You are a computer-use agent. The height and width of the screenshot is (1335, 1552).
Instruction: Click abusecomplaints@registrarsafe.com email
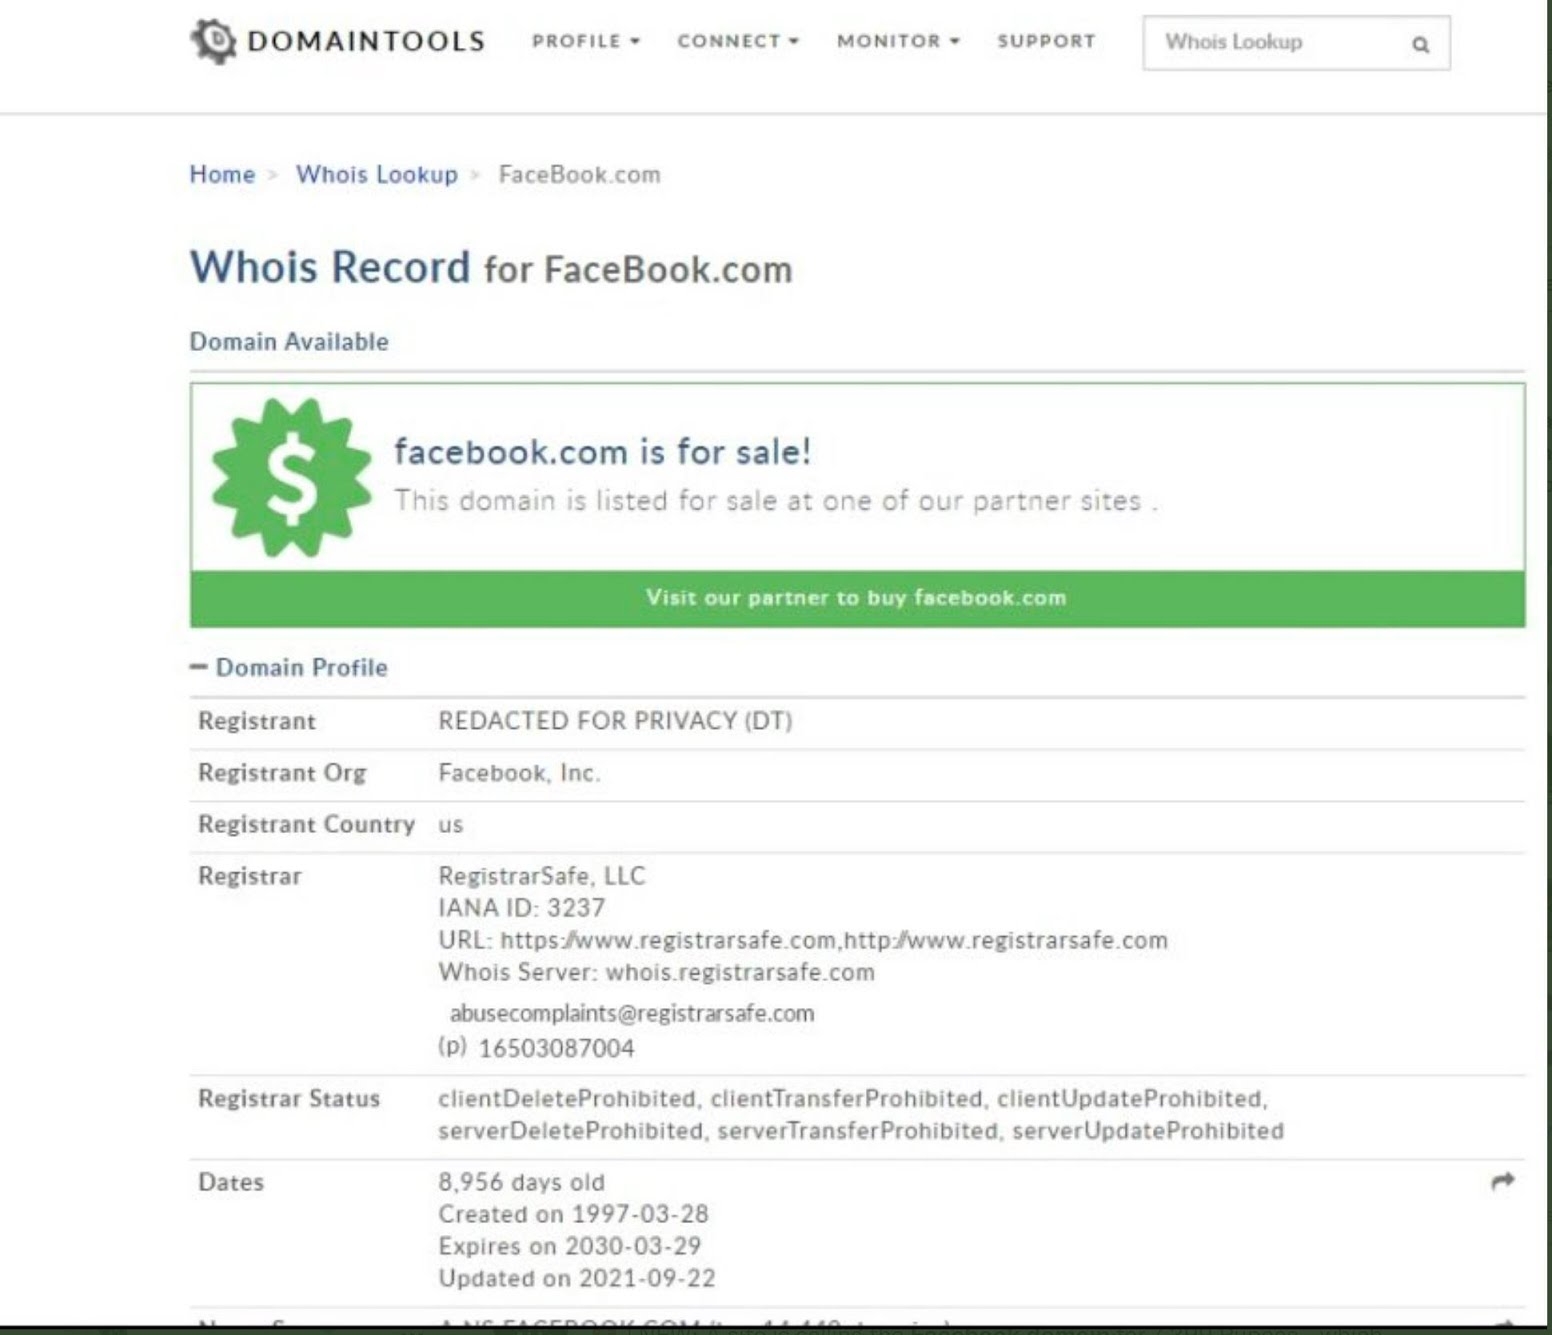tap(632, 1013)
